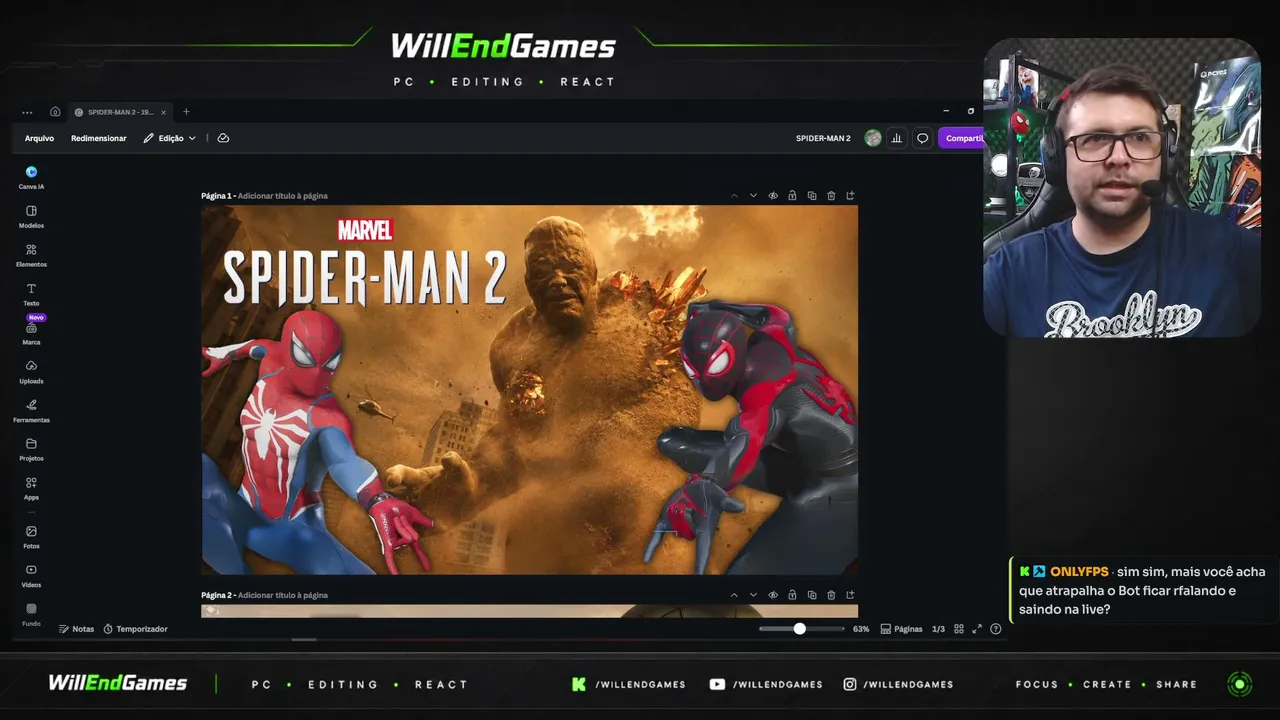Select the Texto tool
Image resolution: width=1280 pixels, height=720 pixels.
coord(31,294)
